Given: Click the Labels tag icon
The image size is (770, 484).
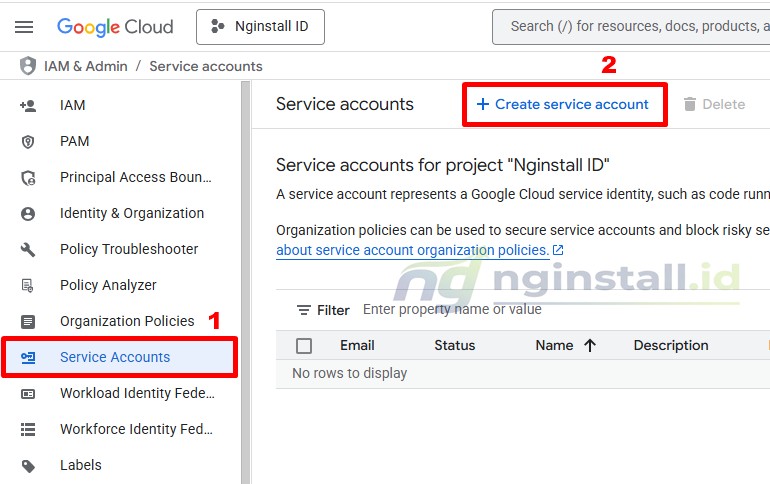Looking at the screenshot, I should point(28,466).
